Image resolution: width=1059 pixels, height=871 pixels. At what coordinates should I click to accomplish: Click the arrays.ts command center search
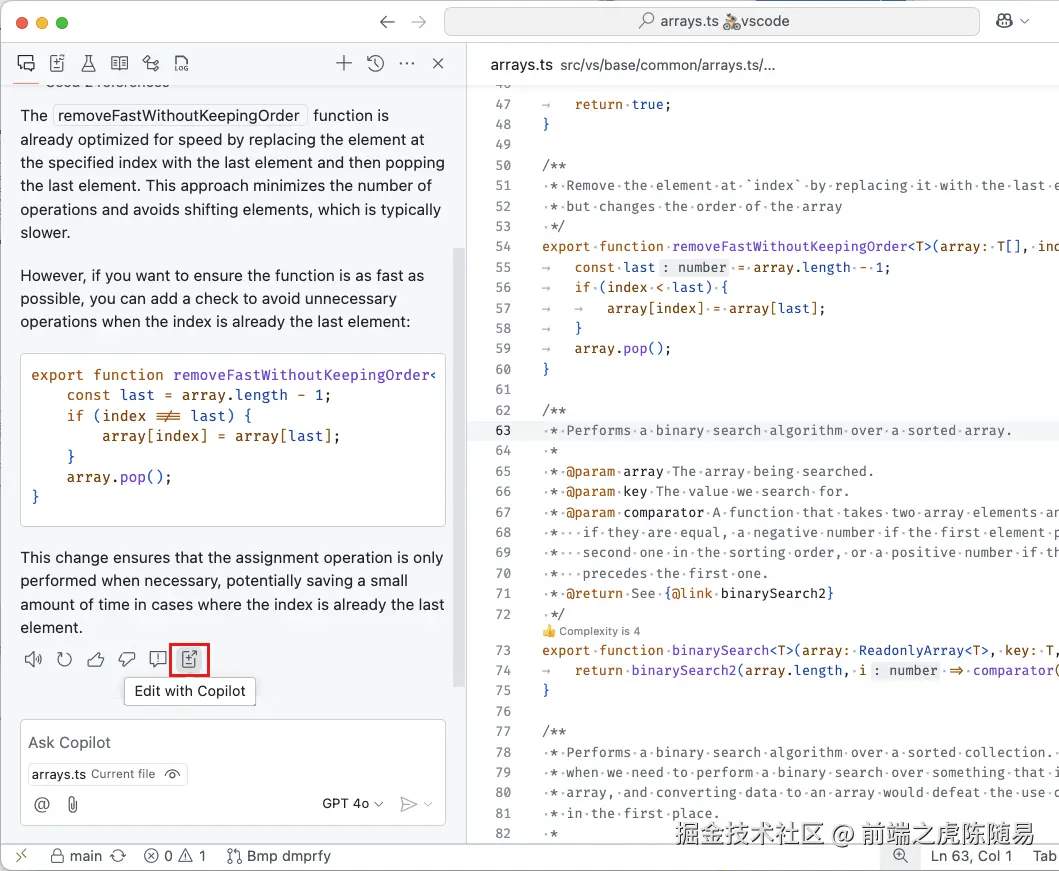pos(712,22)
